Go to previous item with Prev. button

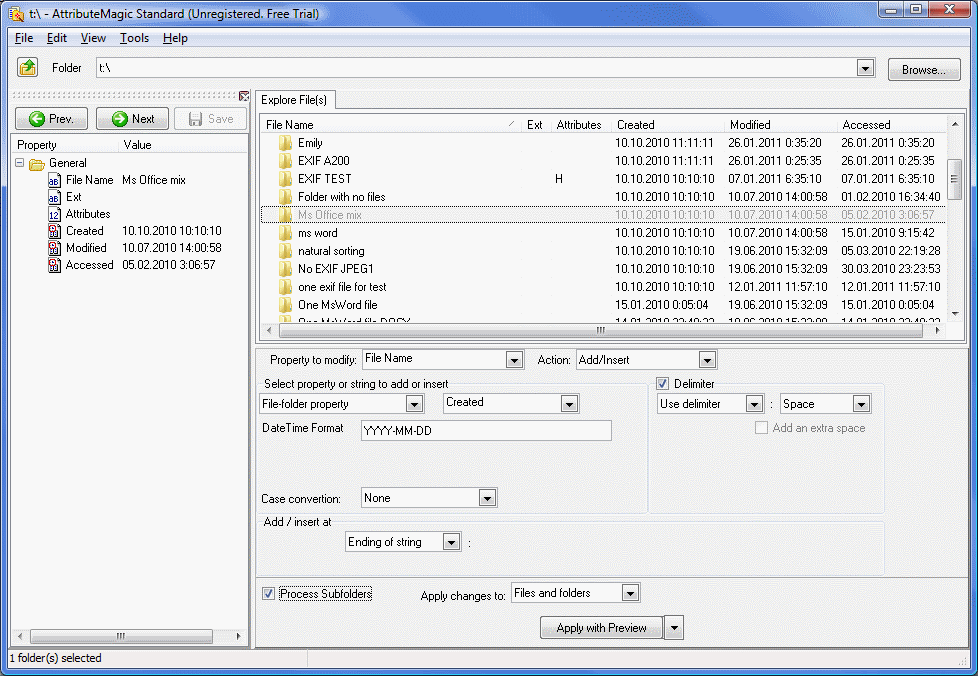51,118
